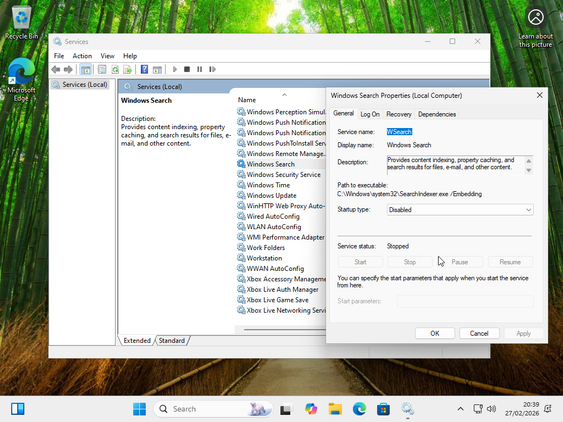The height and width of the screenshot is (422, 563).
Task: Click the taskbar Search box
Action: coord(213,409)
